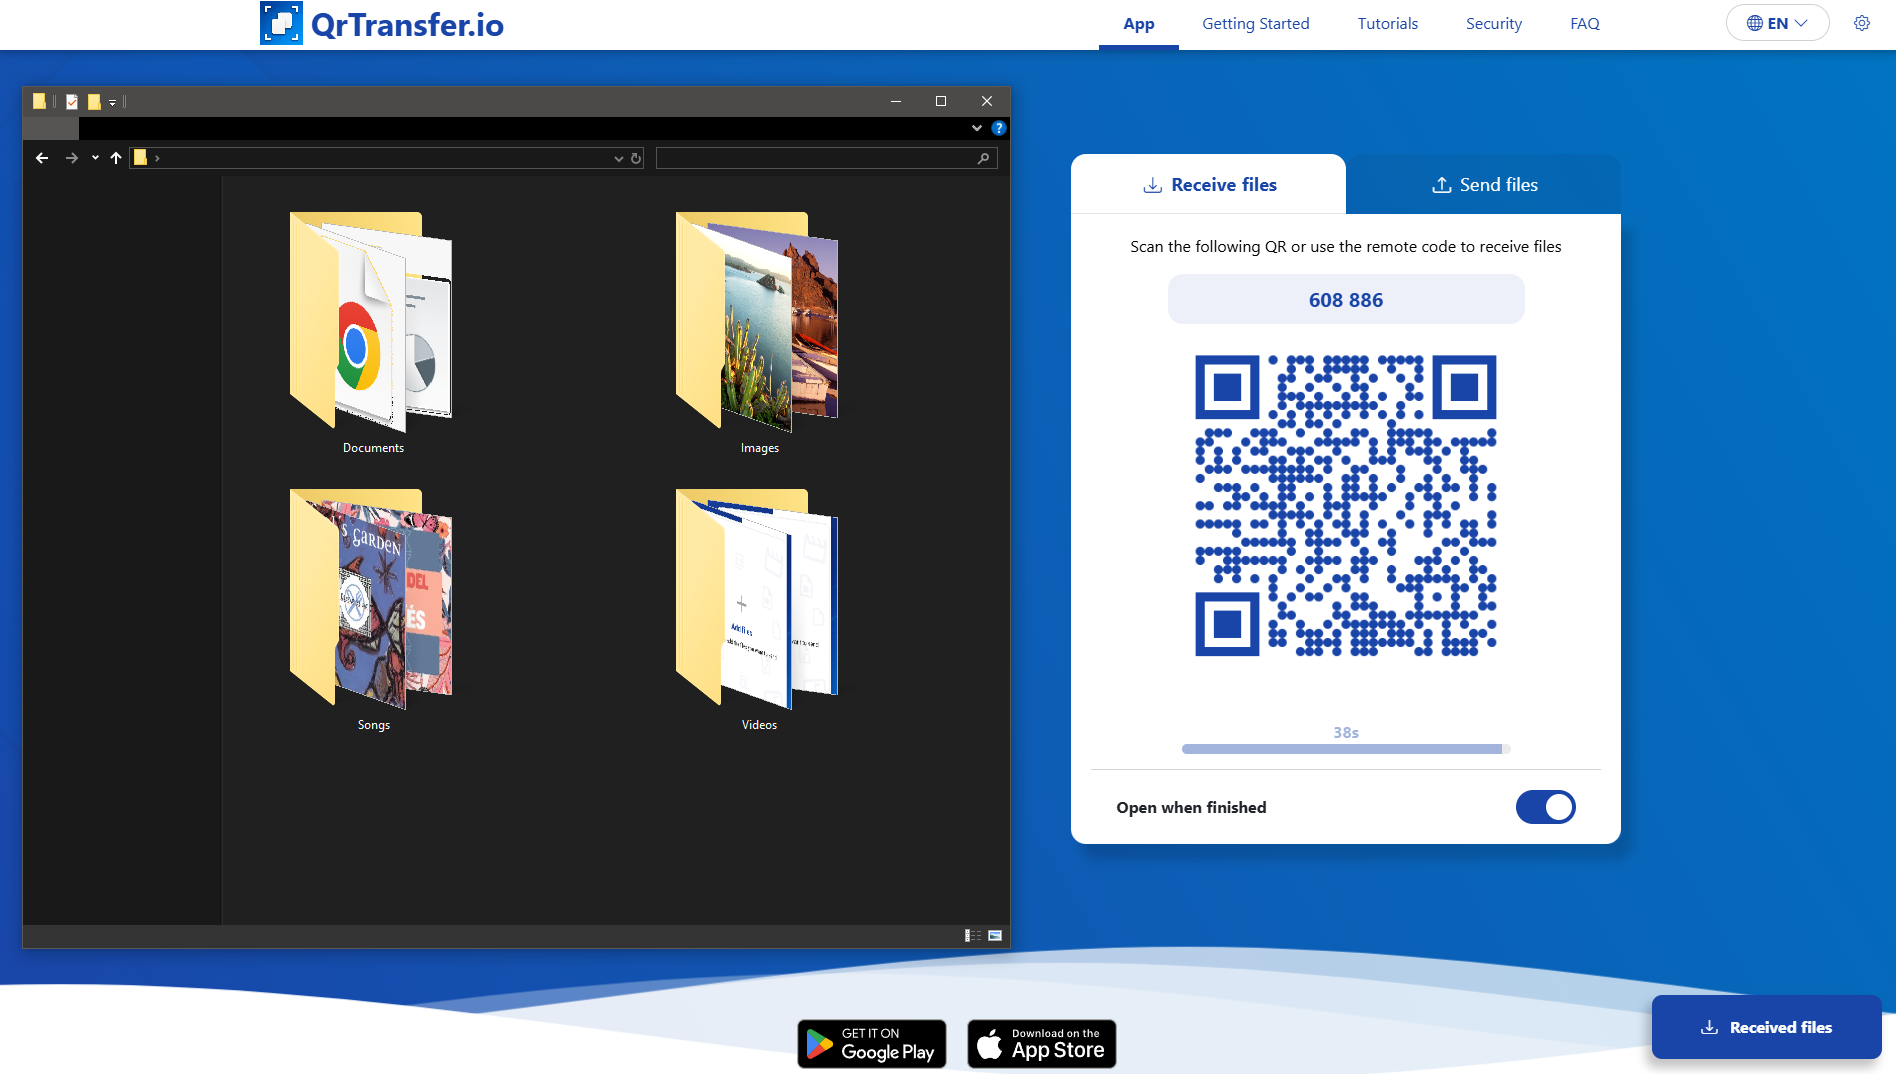This screenshot has height=1074, width=1896.
Task: Click the search magnifier icon
Action: (x=983, y=158)
